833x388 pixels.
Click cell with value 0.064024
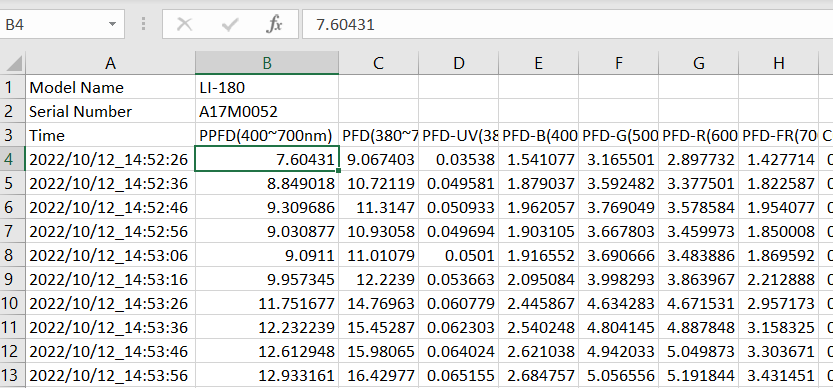click(x=458, y=351)
